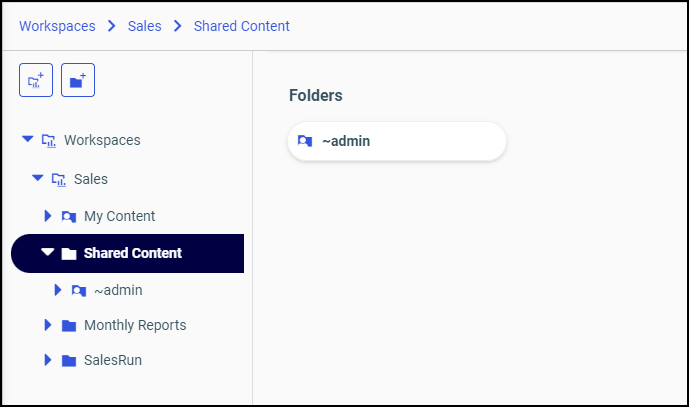The height and width of the screenshot is (407, 689).
Task: Collapse the Shared Content node
Action: (47, 254)
